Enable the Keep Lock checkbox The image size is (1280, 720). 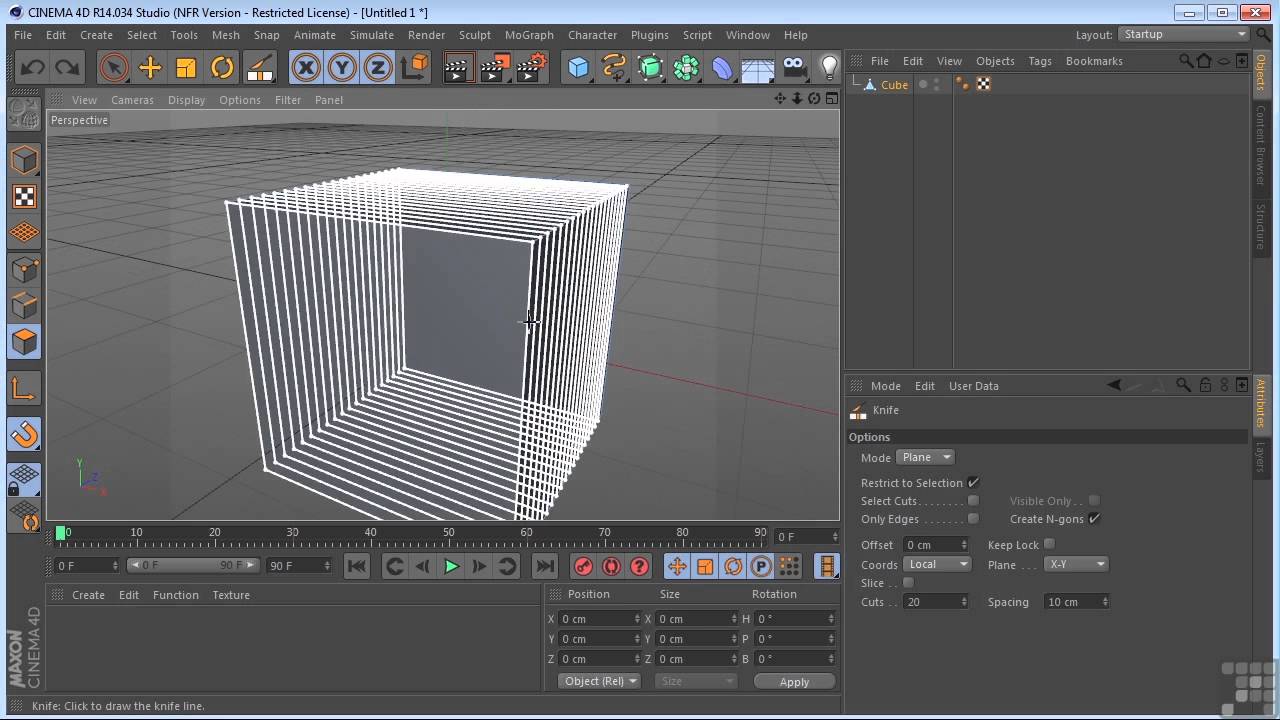pyautogui.click(x=1049, y=544)
